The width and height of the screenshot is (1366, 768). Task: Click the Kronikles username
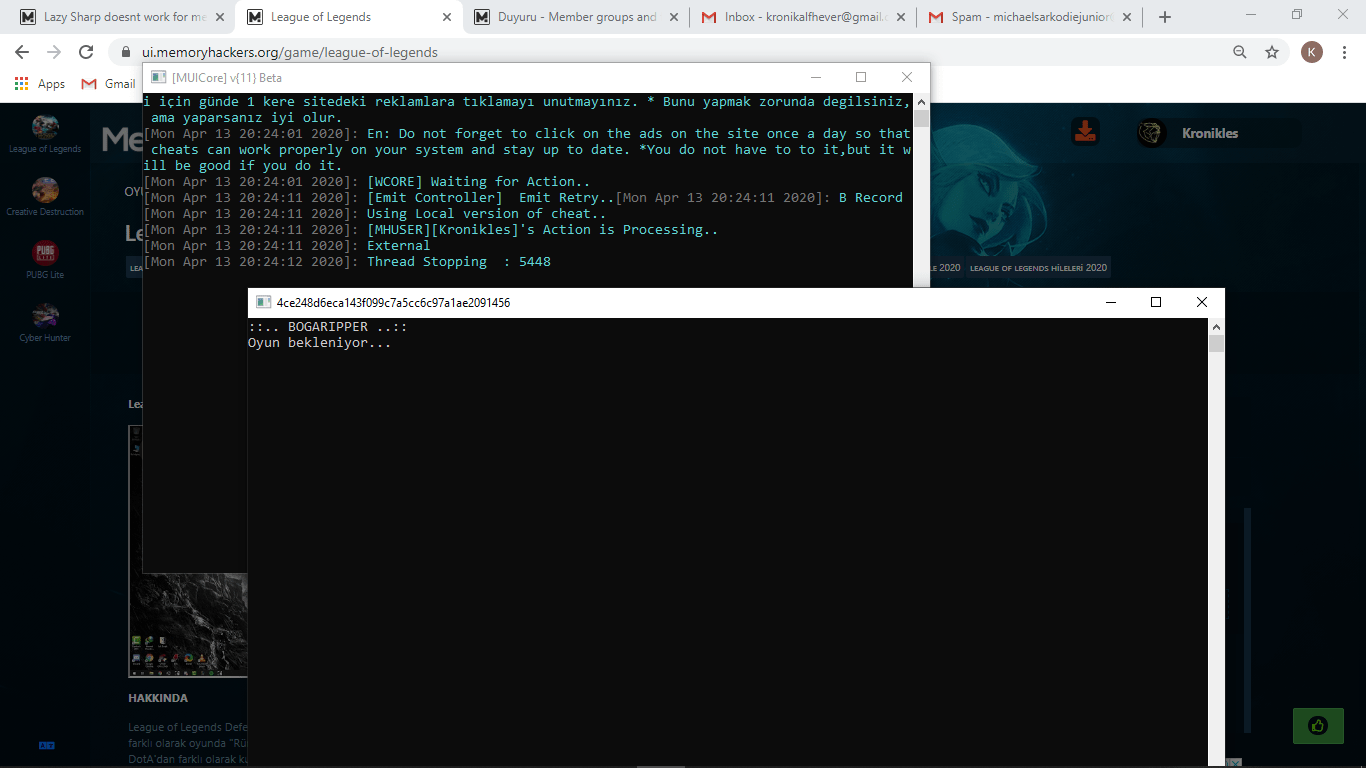point(1210,133)
